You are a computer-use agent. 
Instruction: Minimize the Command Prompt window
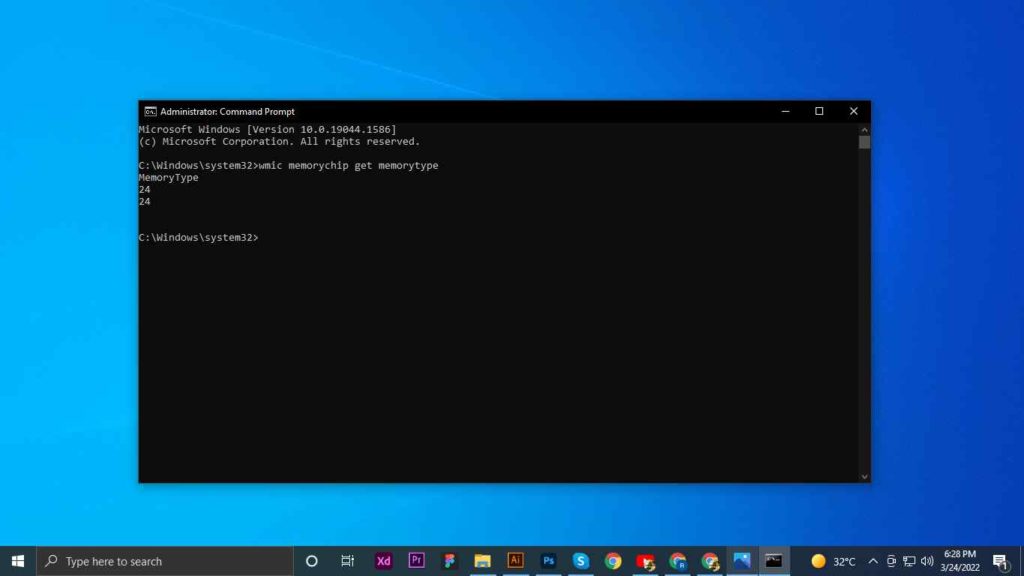point(786,112)
